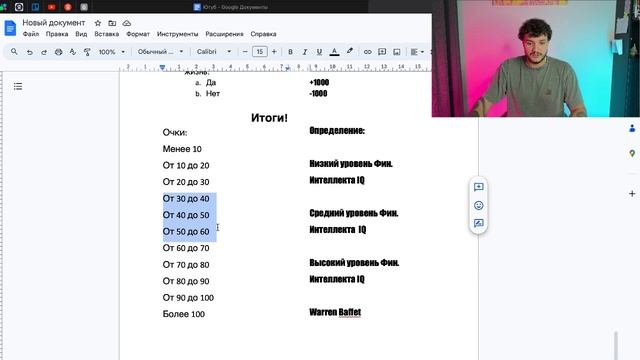Click the font size field showing 15

(x=260, y=52)
